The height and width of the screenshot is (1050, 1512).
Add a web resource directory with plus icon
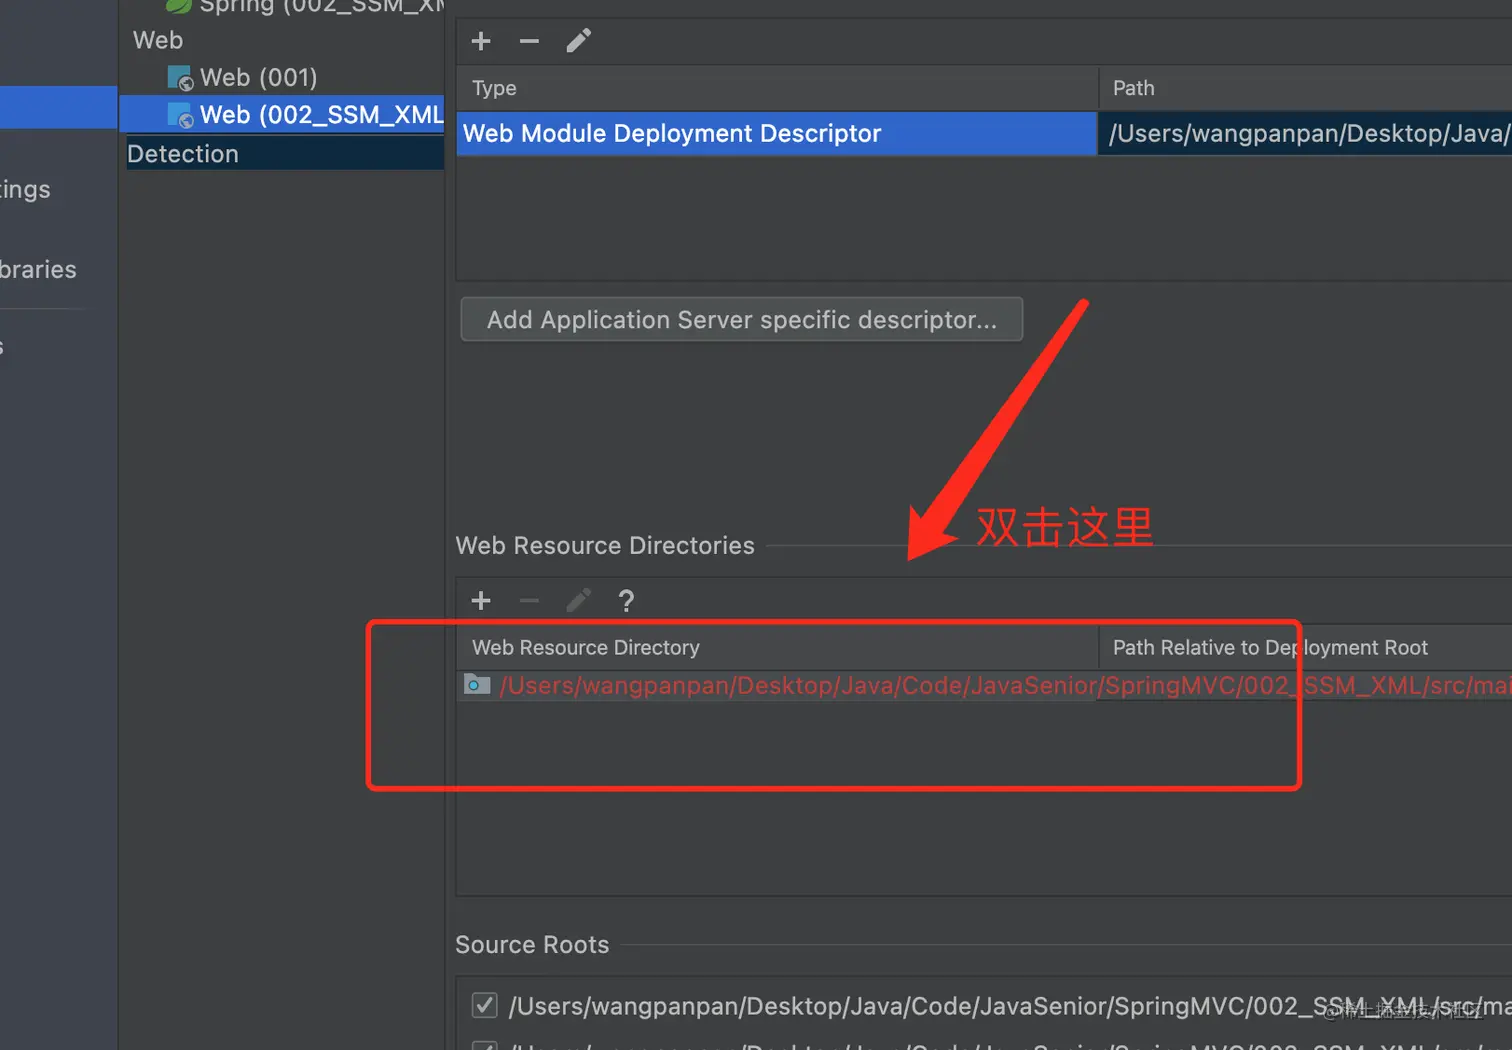[481, 600]
